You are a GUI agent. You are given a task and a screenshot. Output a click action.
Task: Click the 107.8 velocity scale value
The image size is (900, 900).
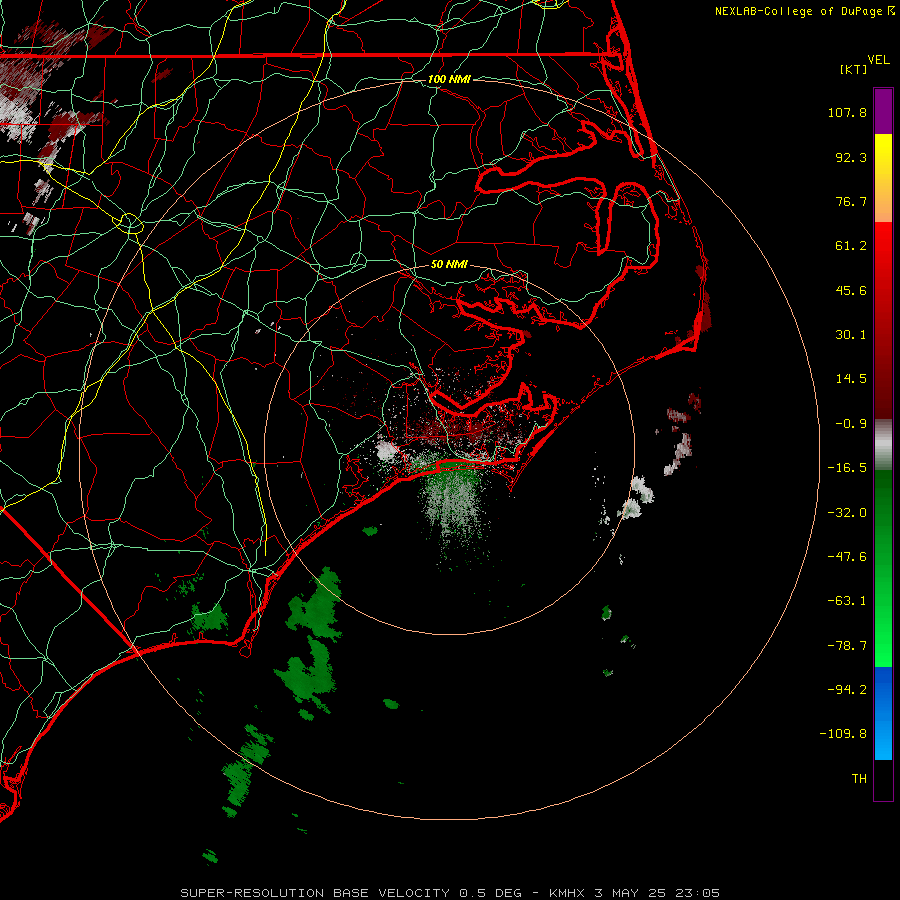tap(847, 112)
